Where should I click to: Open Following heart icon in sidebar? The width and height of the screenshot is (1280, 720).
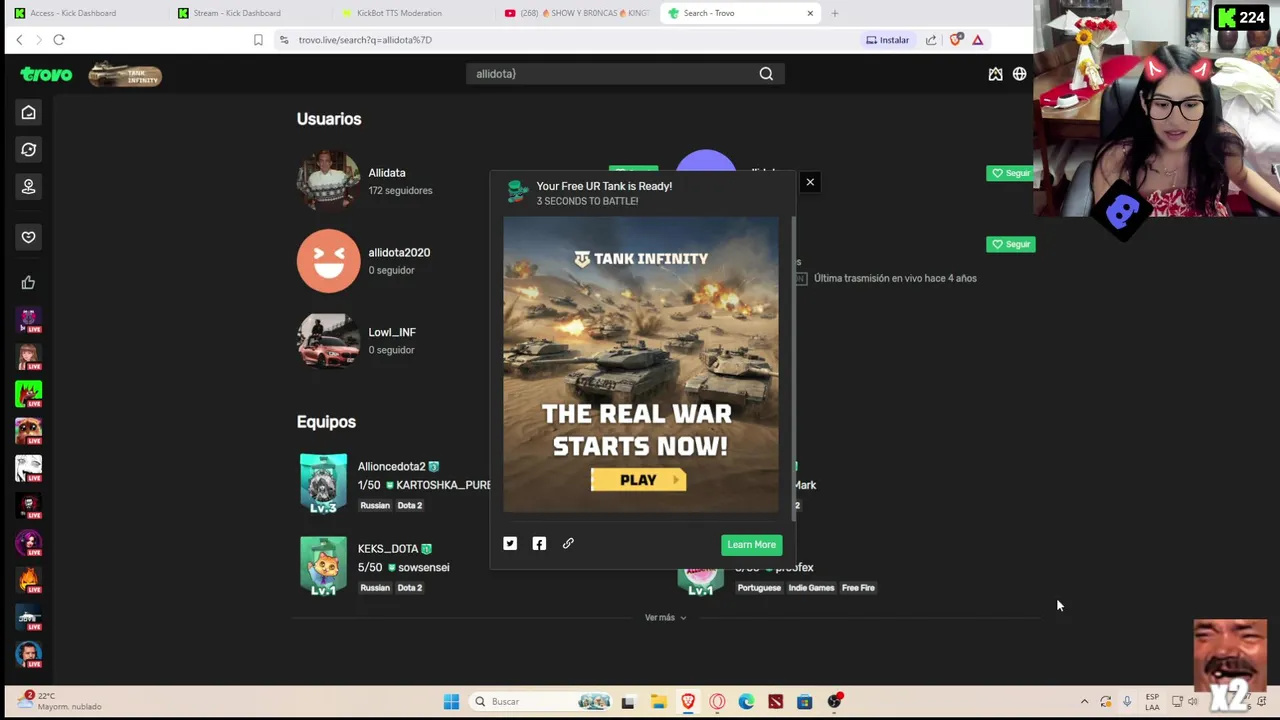pyautogui.click(x=28, y=237)
